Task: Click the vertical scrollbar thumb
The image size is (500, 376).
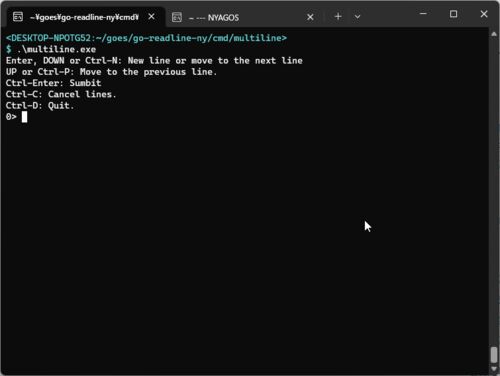Action: pos(494,355)
